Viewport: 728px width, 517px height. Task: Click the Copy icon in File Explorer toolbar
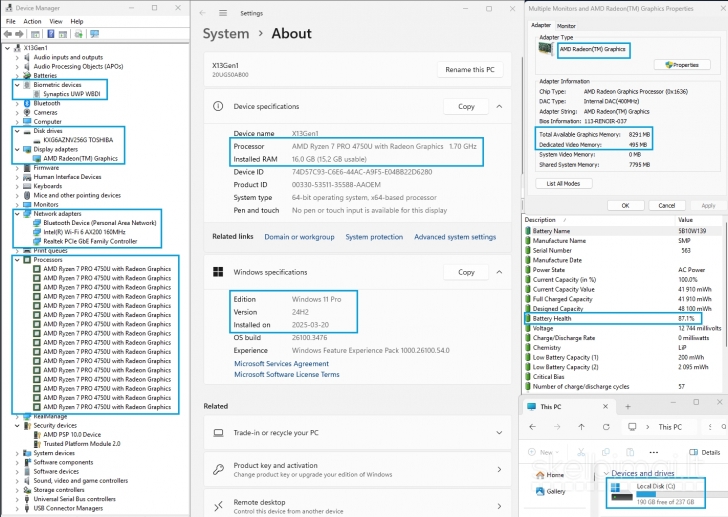point(605,452)
